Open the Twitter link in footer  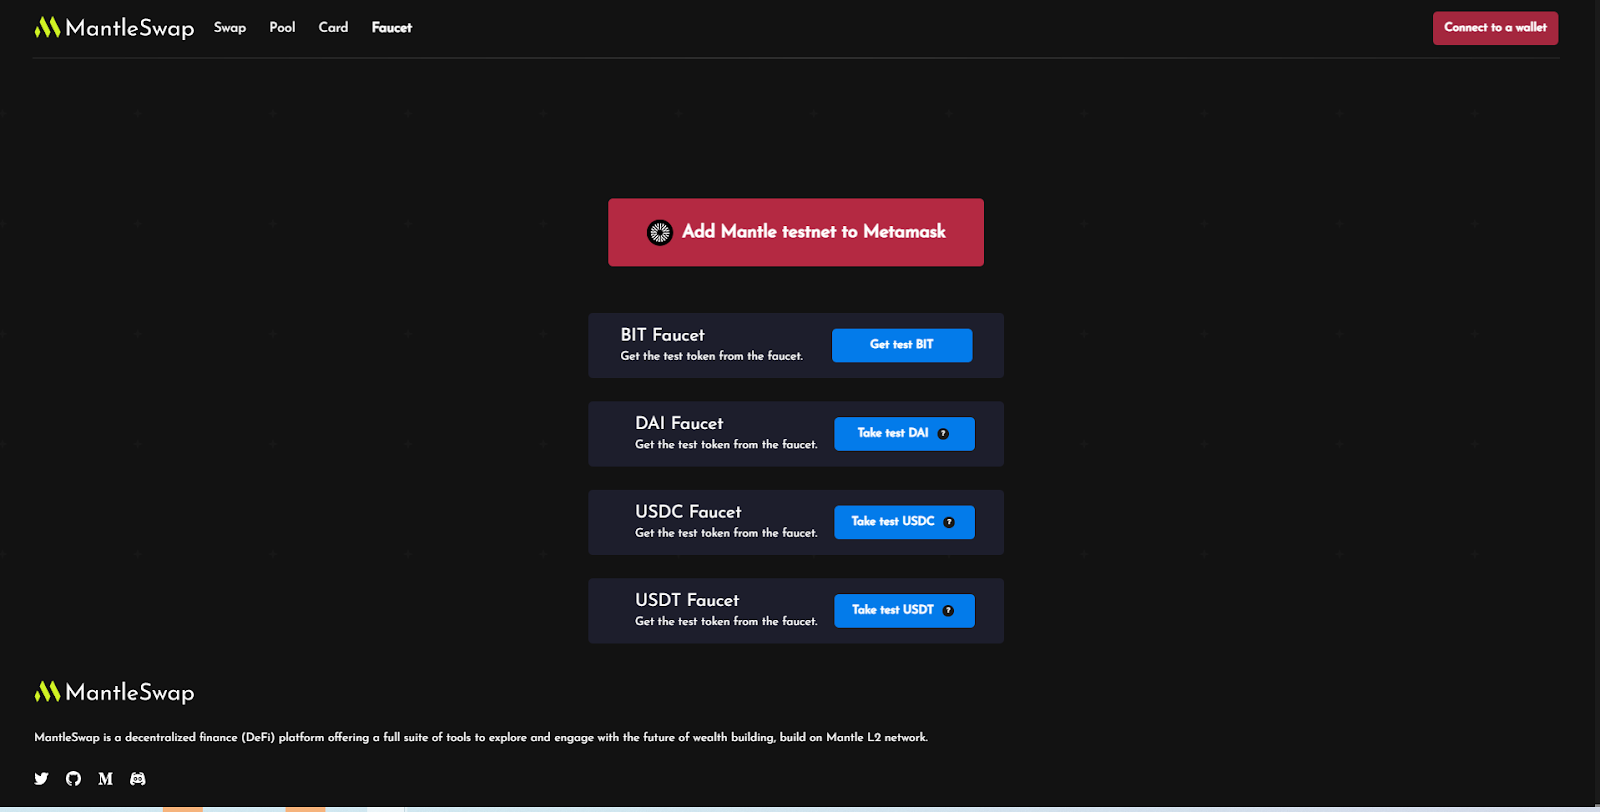coord(41,778)
